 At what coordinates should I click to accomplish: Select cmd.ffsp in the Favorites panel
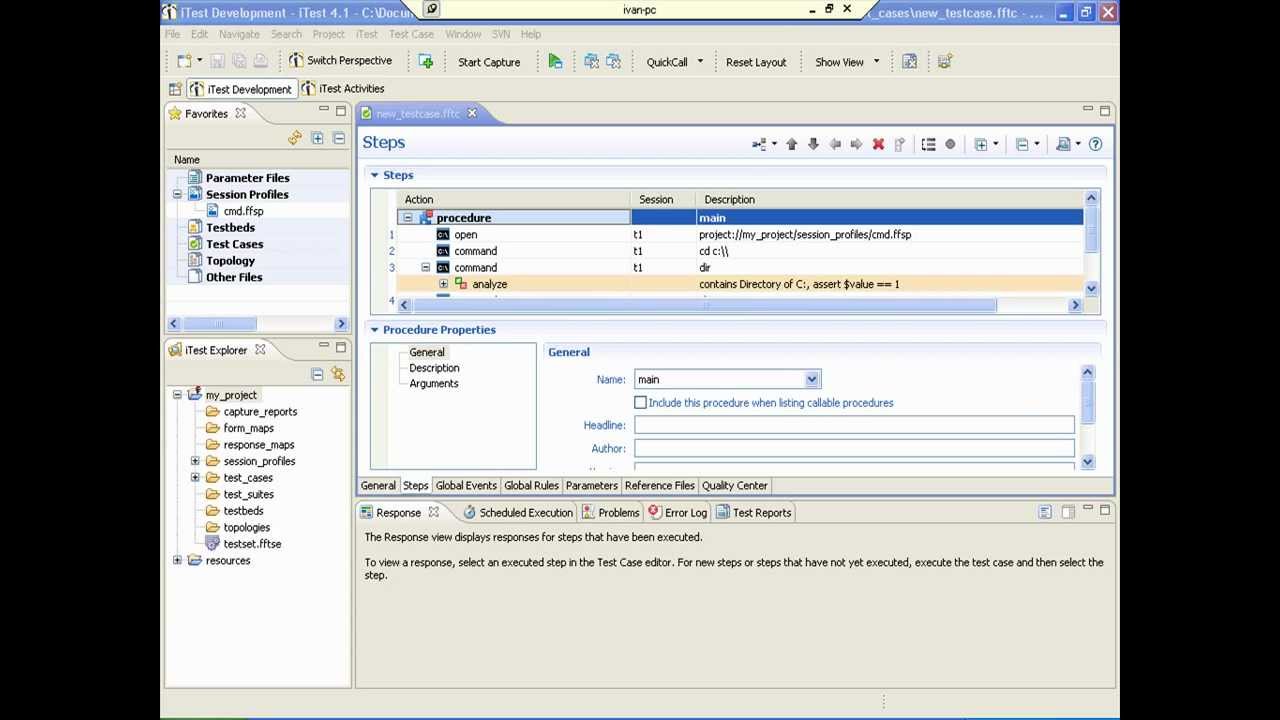coord(243,211)
